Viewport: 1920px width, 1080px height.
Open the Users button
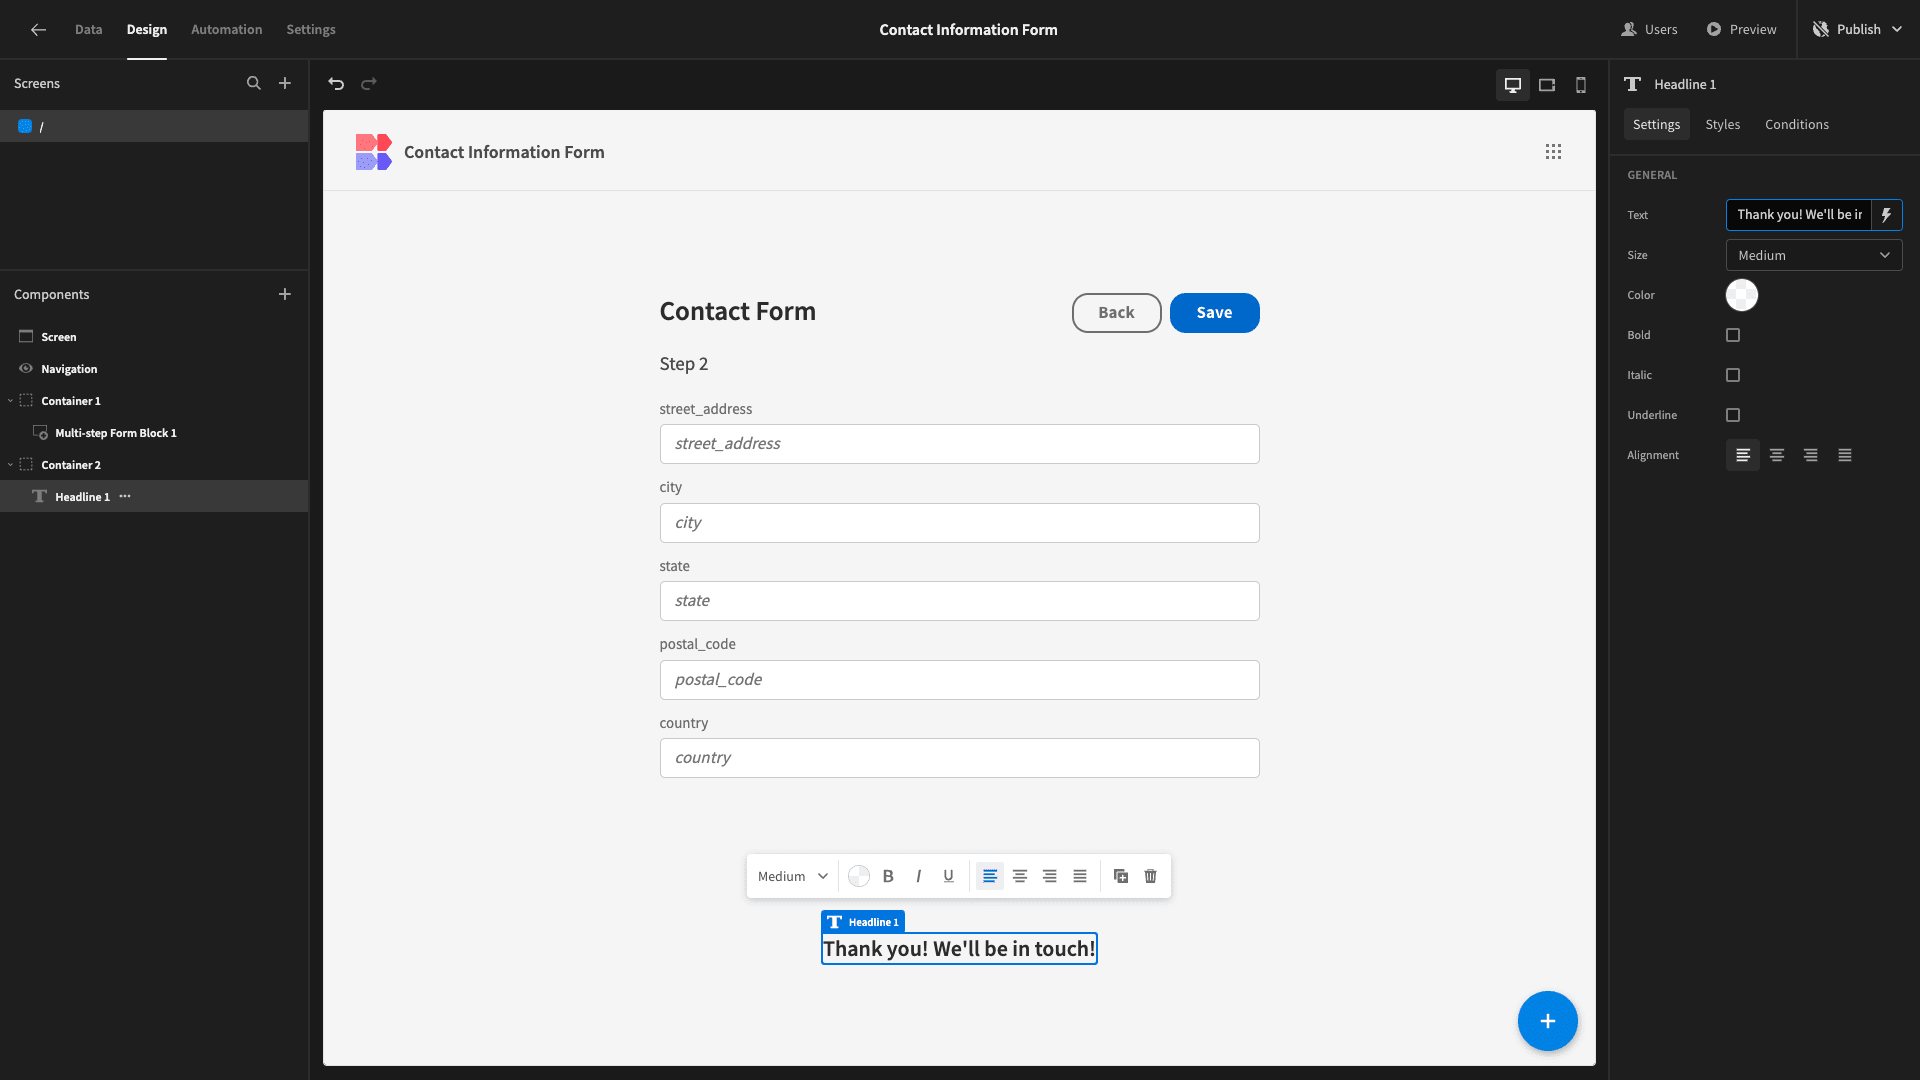tap(1649, 30)
